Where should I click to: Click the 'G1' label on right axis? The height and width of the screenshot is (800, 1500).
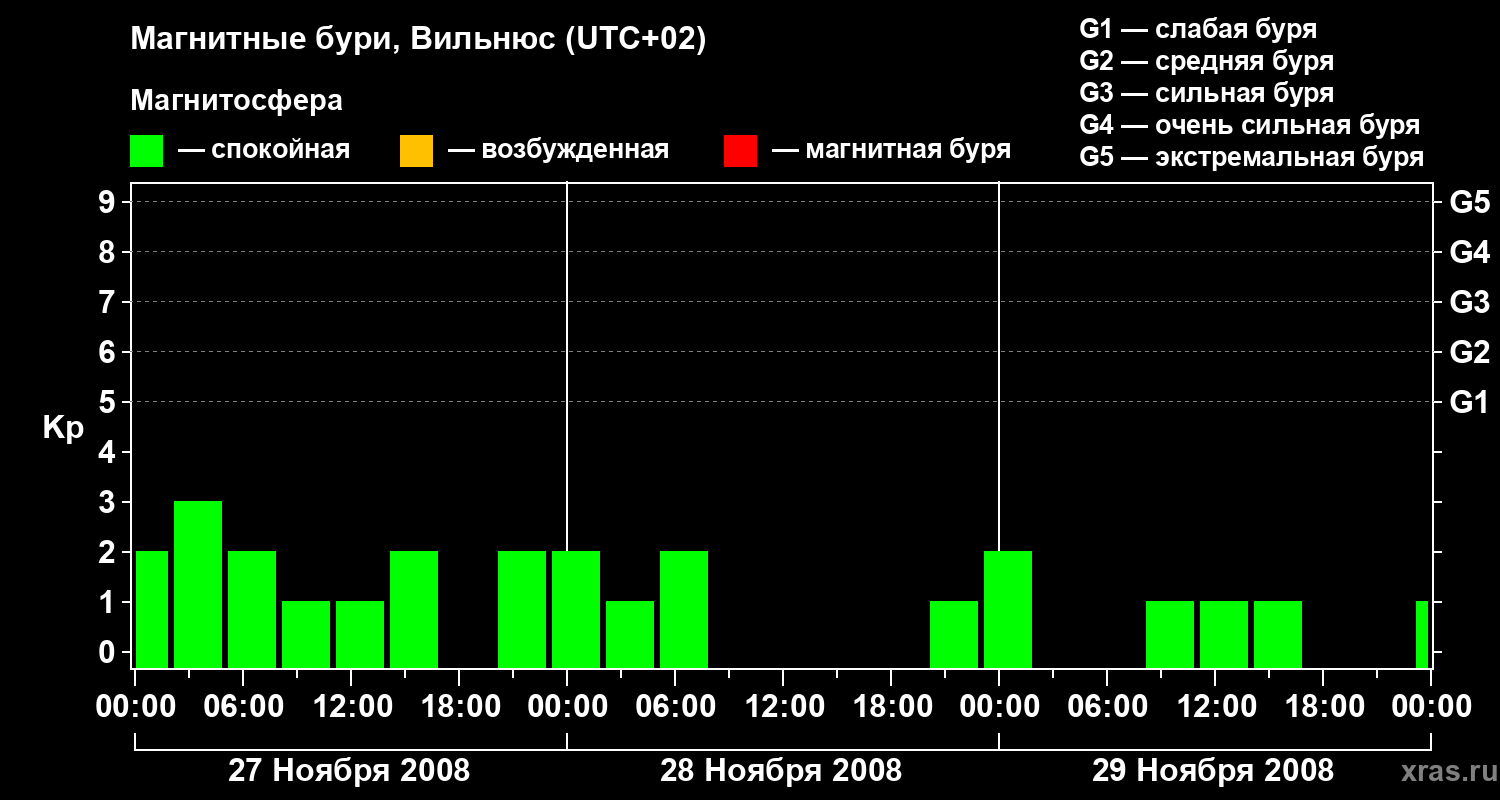click(1470, 402)
